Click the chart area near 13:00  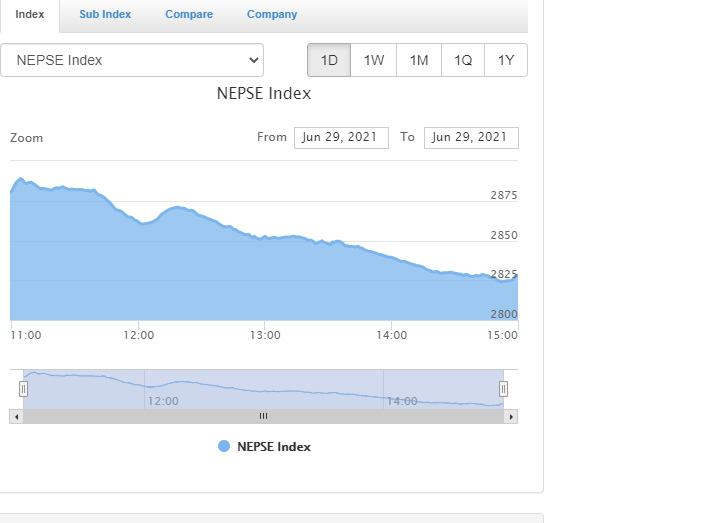264,280
